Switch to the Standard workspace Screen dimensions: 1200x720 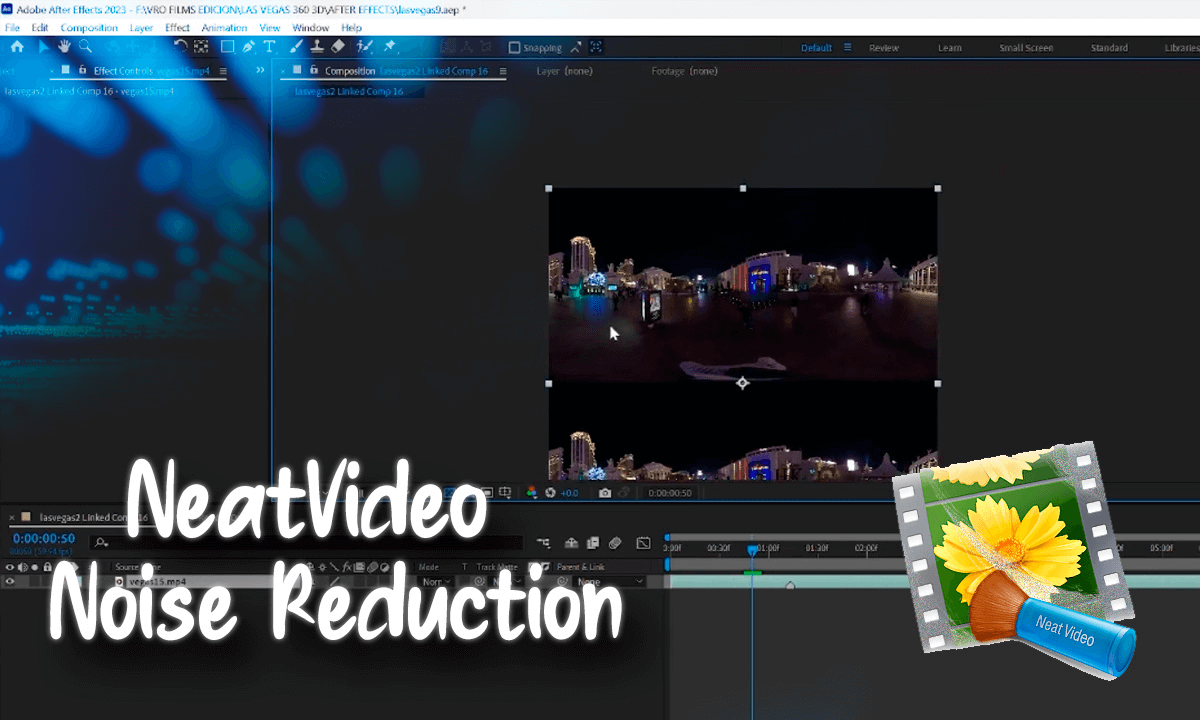tap(1108, 47)
